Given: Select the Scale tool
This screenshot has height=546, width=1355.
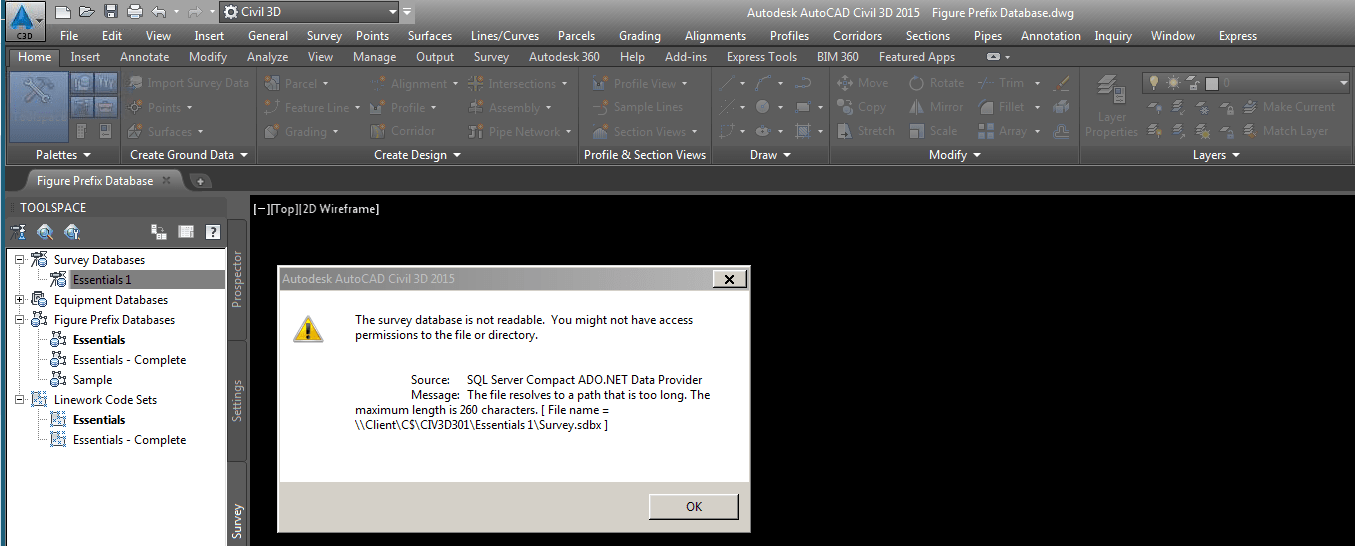Looking at the screenshot, I should point(933,131).
